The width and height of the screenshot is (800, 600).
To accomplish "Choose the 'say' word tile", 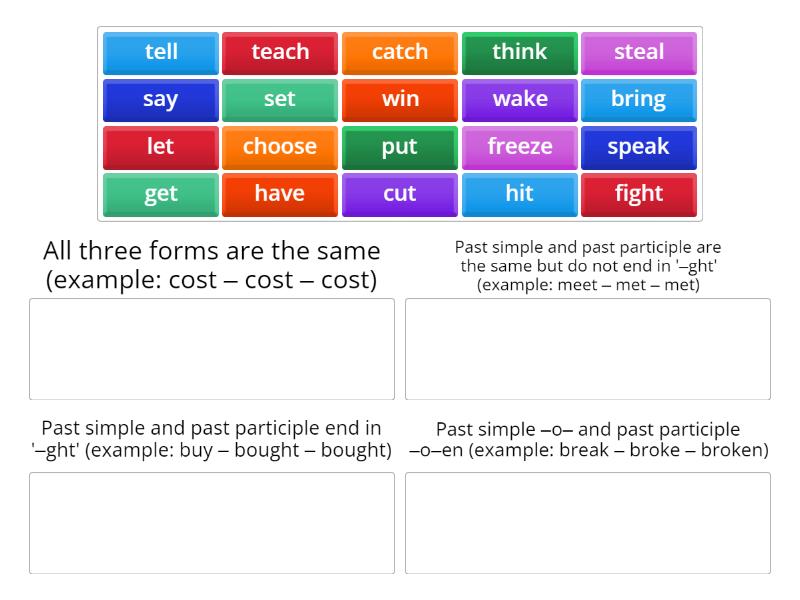I will 160,99.
